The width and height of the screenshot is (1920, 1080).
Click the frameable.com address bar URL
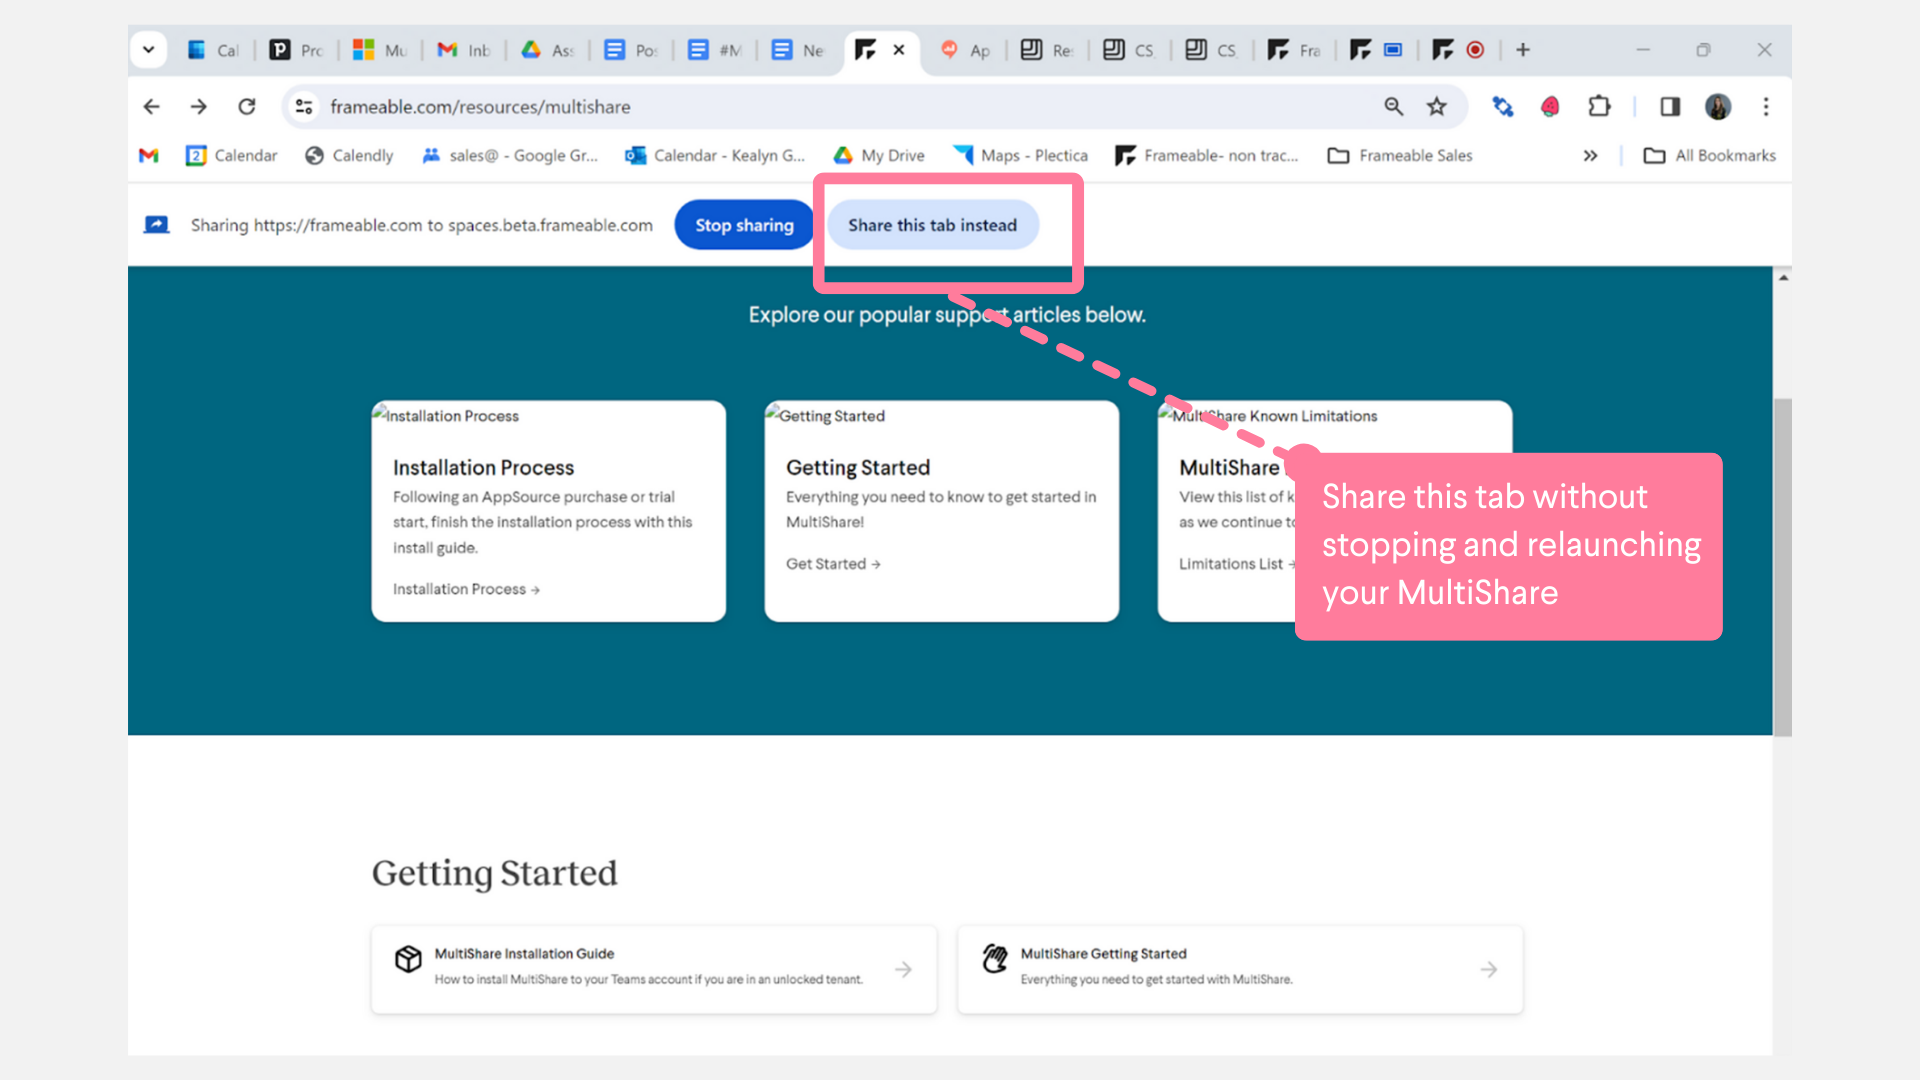tap(480, 107)
